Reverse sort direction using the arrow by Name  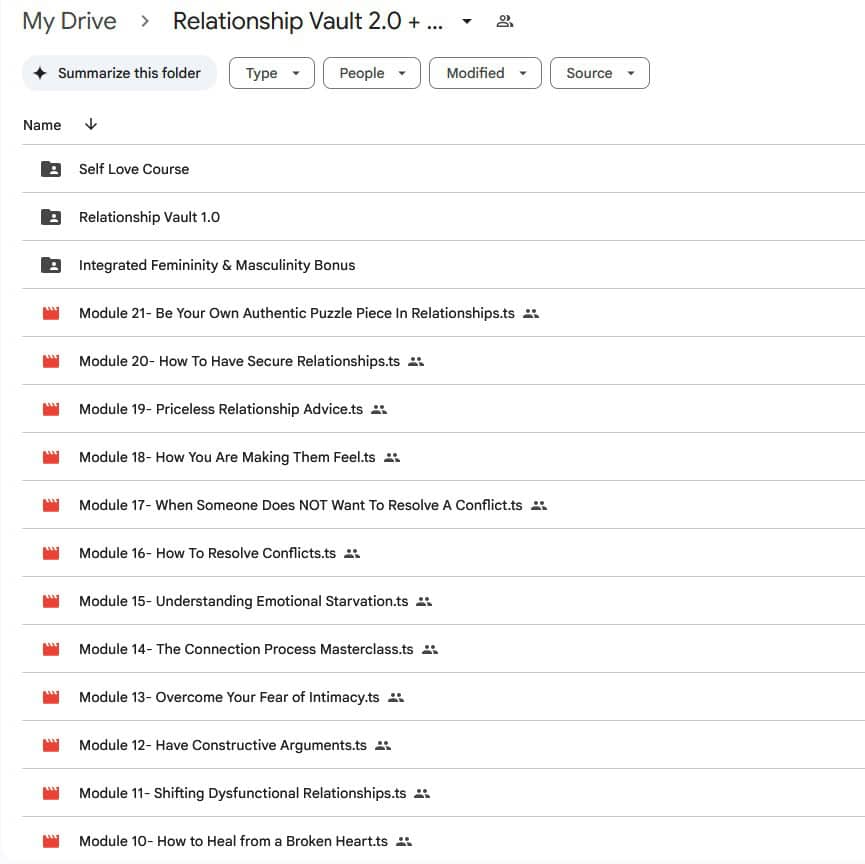point(91,125)
